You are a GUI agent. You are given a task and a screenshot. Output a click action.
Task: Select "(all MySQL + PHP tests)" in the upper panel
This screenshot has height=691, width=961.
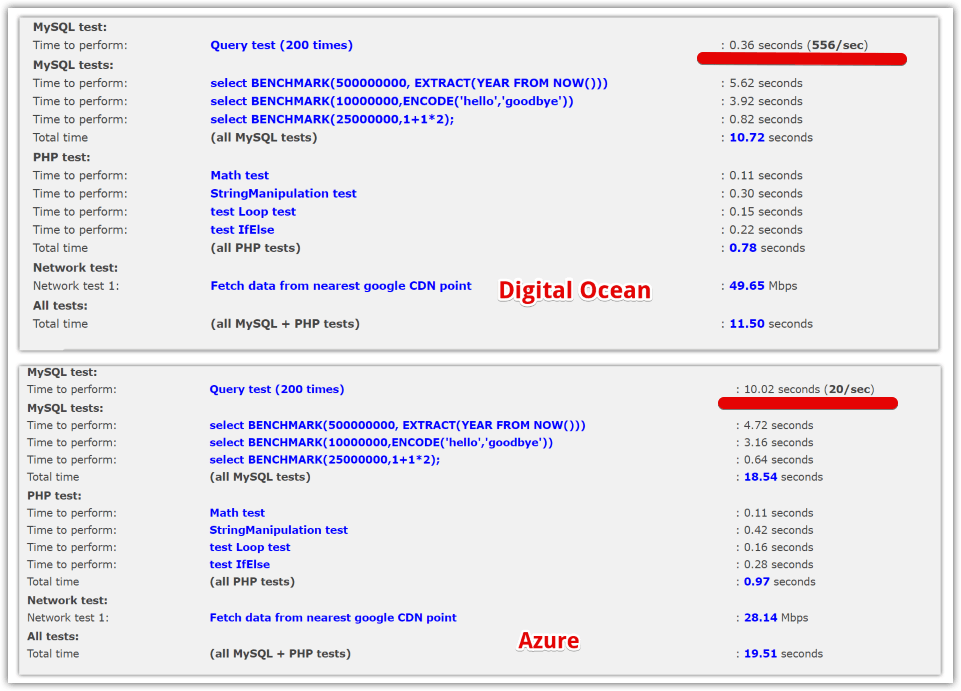285,324
